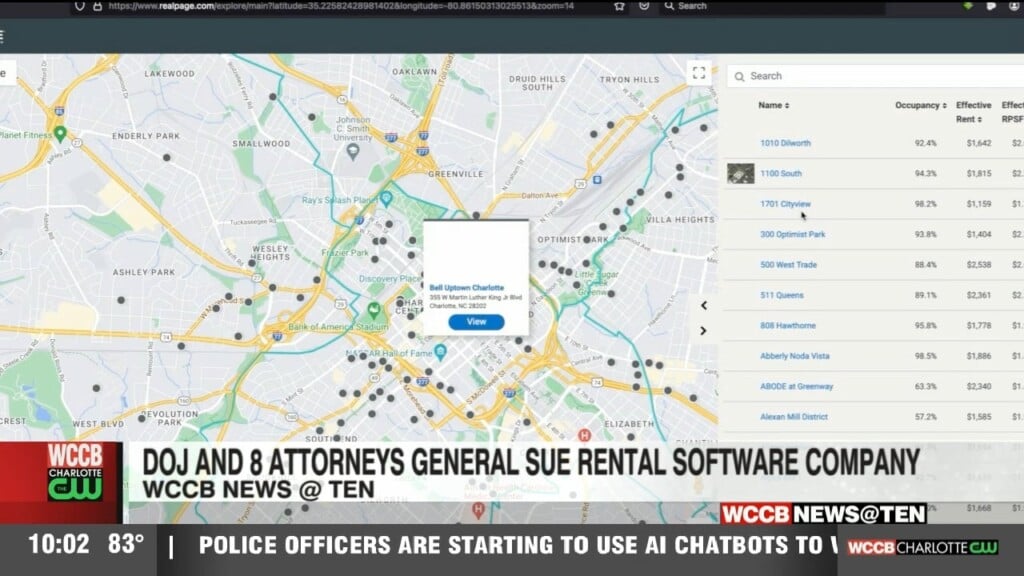
Task: Open the Alexan Mill District property link
Action: point(793,417)
